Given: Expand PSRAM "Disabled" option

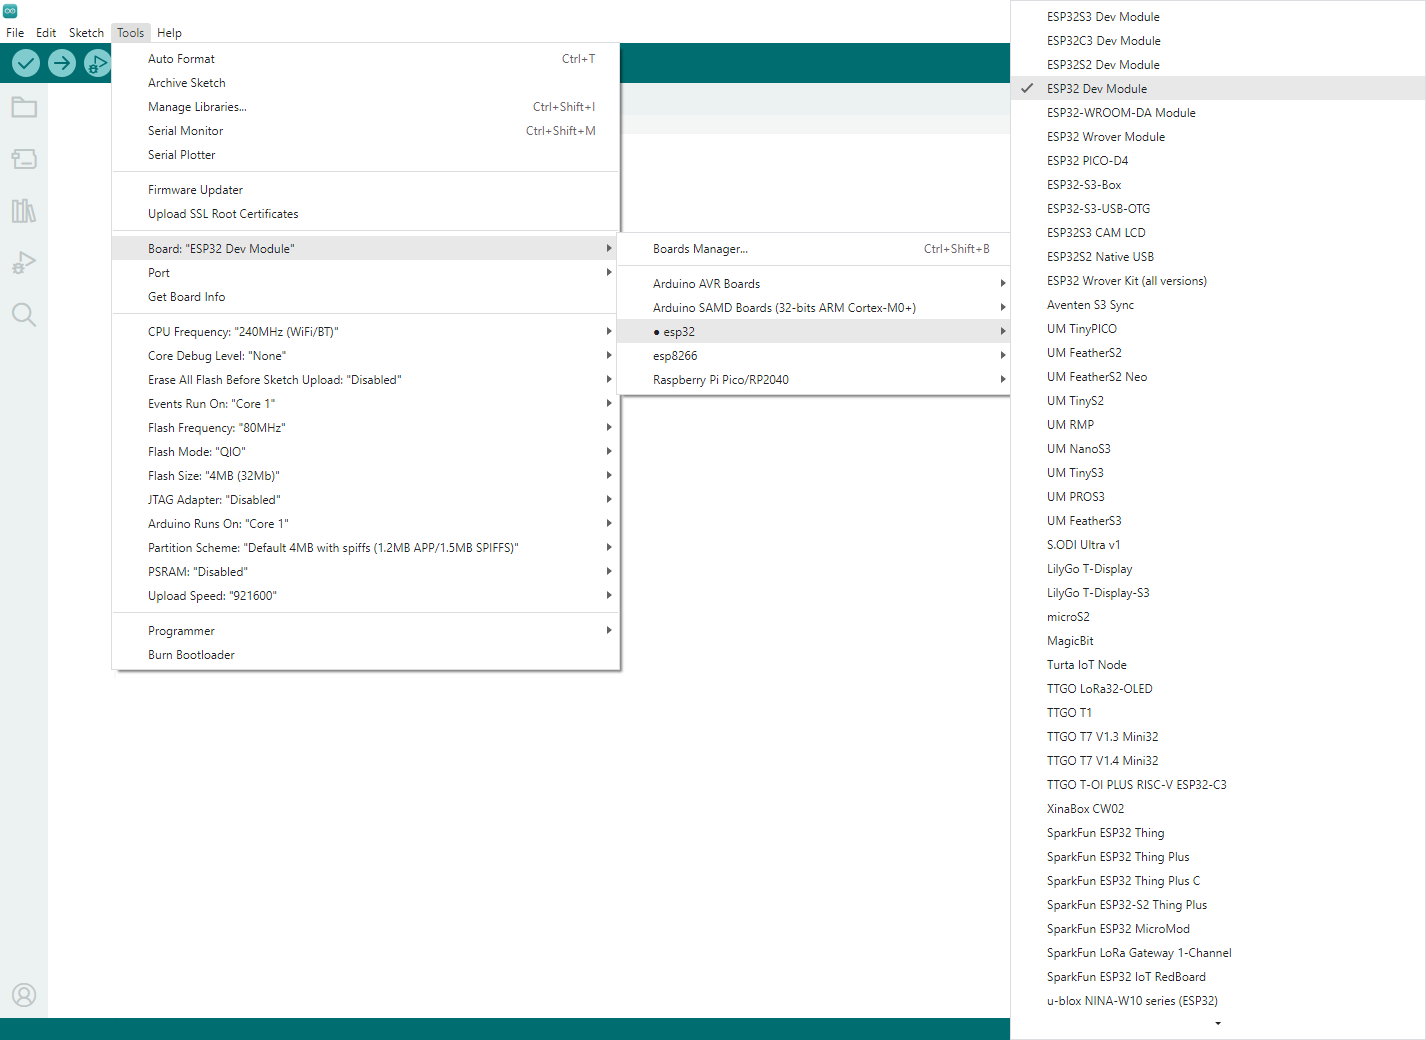Looking at the screenshot, I should coord(366,572).
